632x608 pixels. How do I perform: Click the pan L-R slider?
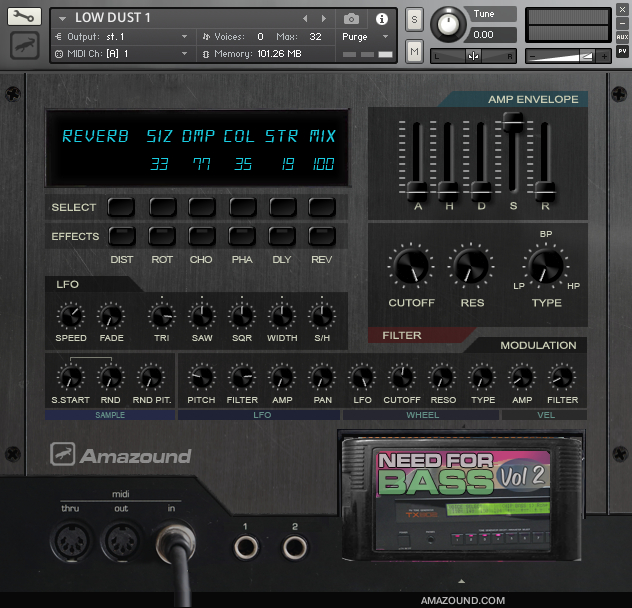[474, 56]
